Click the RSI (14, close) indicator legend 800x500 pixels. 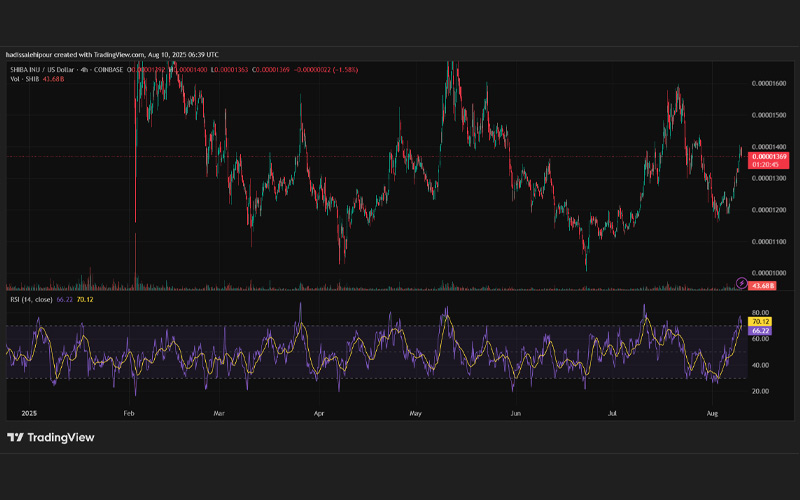pos(31,299)
